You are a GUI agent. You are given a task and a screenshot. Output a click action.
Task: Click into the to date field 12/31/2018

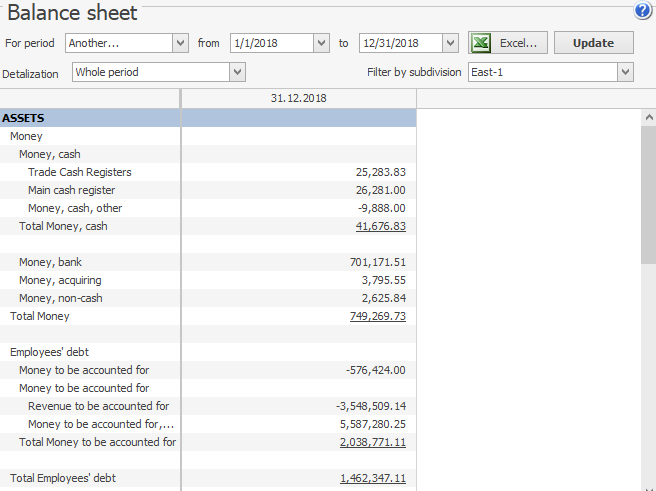coord(399,43)
